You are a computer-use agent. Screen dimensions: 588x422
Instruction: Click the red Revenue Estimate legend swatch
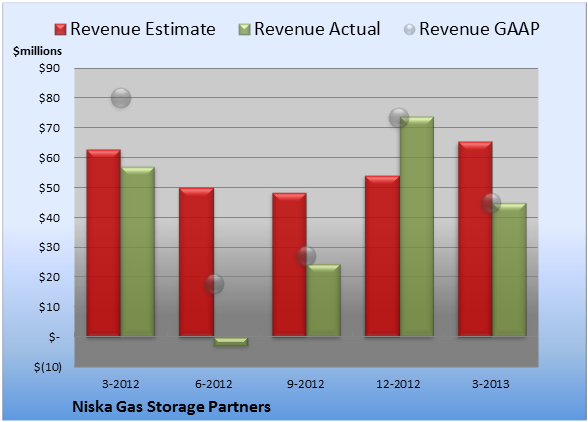click(x=60, y=30)
